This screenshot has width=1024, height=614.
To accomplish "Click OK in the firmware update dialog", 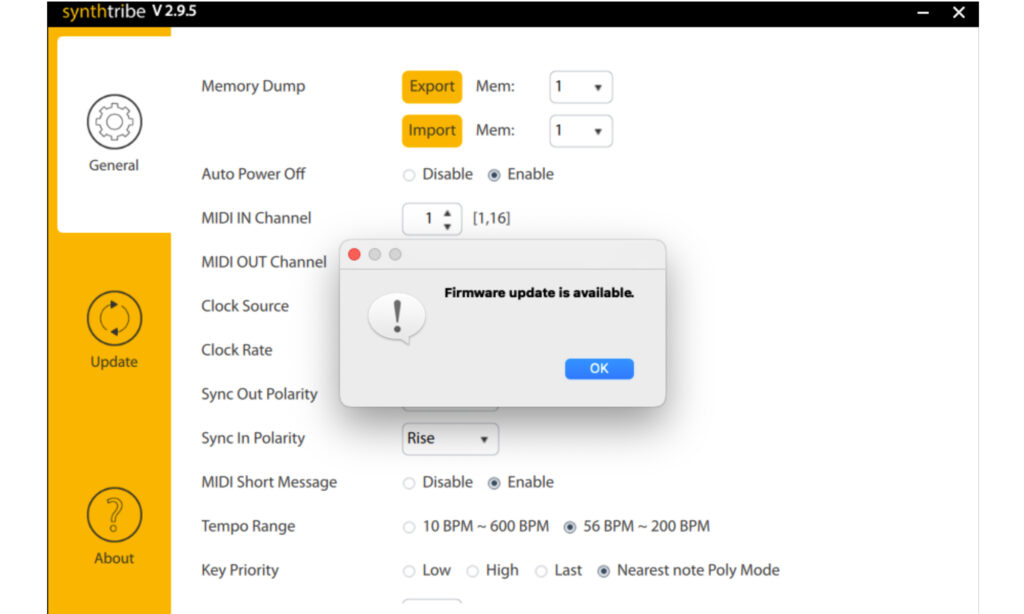I will tap(599, 368).
